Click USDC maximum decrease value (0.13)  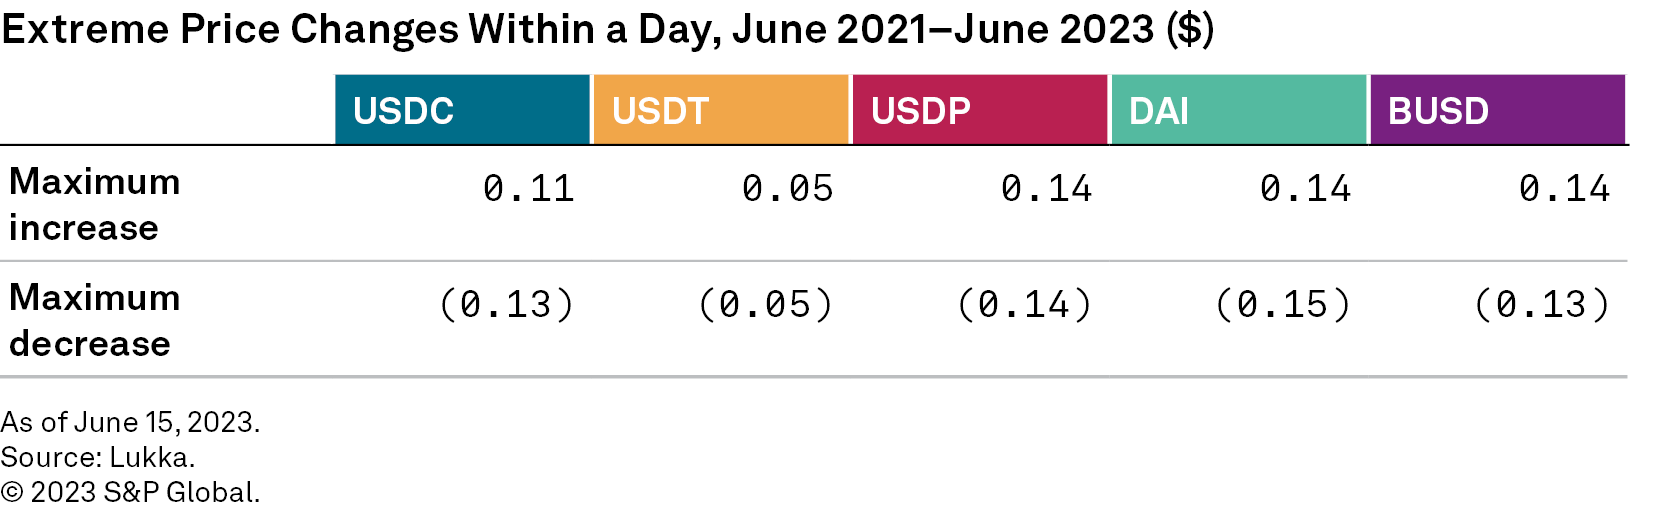507,305
